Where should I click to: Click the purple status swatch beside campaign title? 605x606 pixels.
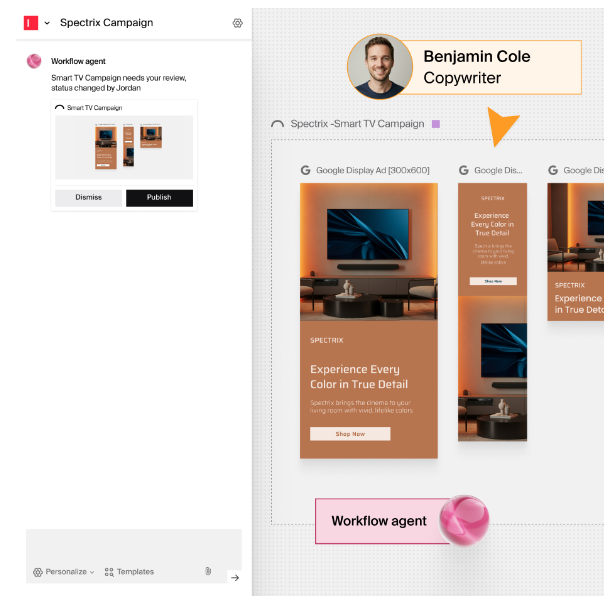[x=436, y=124]
